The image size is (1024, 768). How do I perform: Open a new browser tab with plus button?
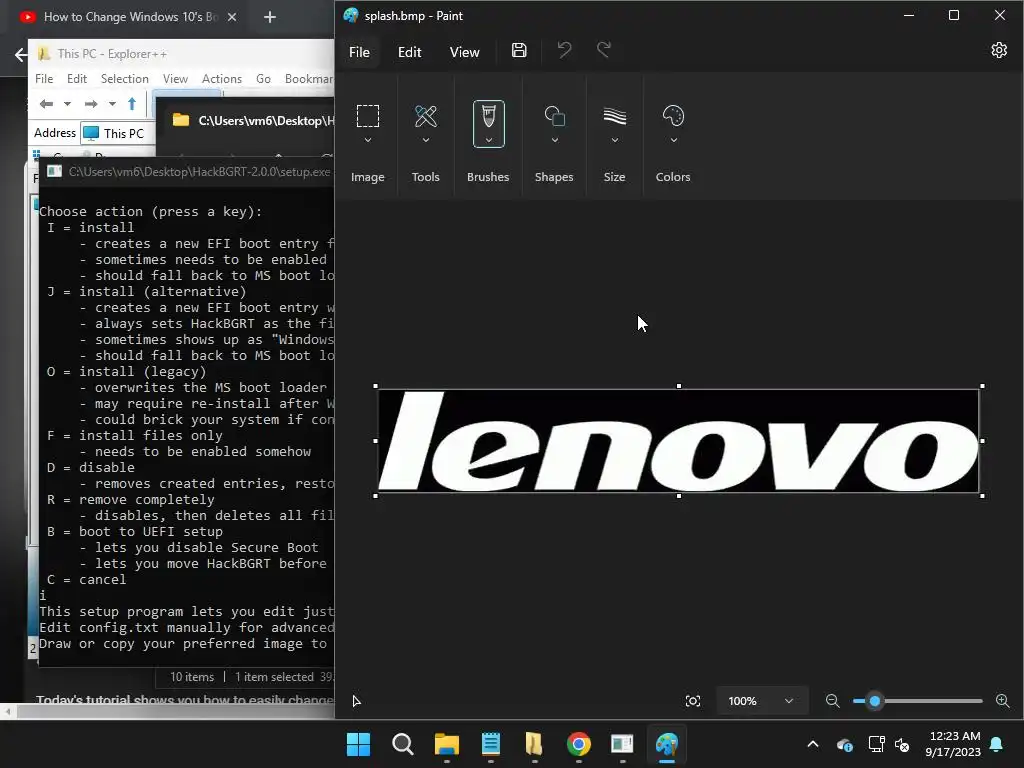click(270, 17)
